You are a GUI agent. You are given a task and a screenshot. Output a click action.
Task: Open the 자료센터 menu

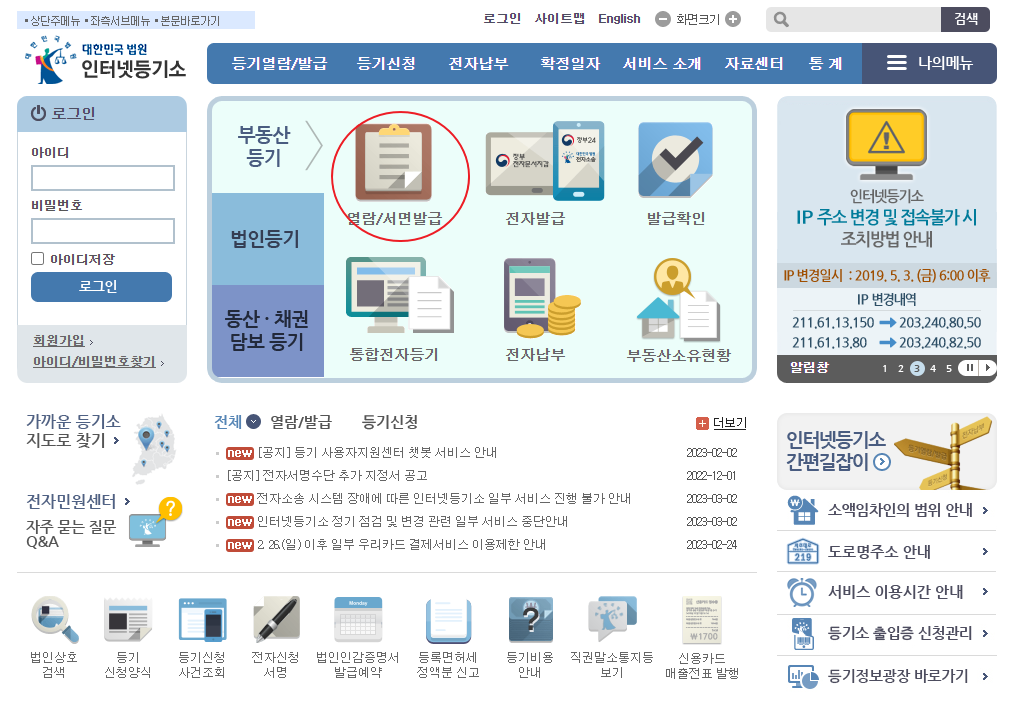tap(754, 63)
